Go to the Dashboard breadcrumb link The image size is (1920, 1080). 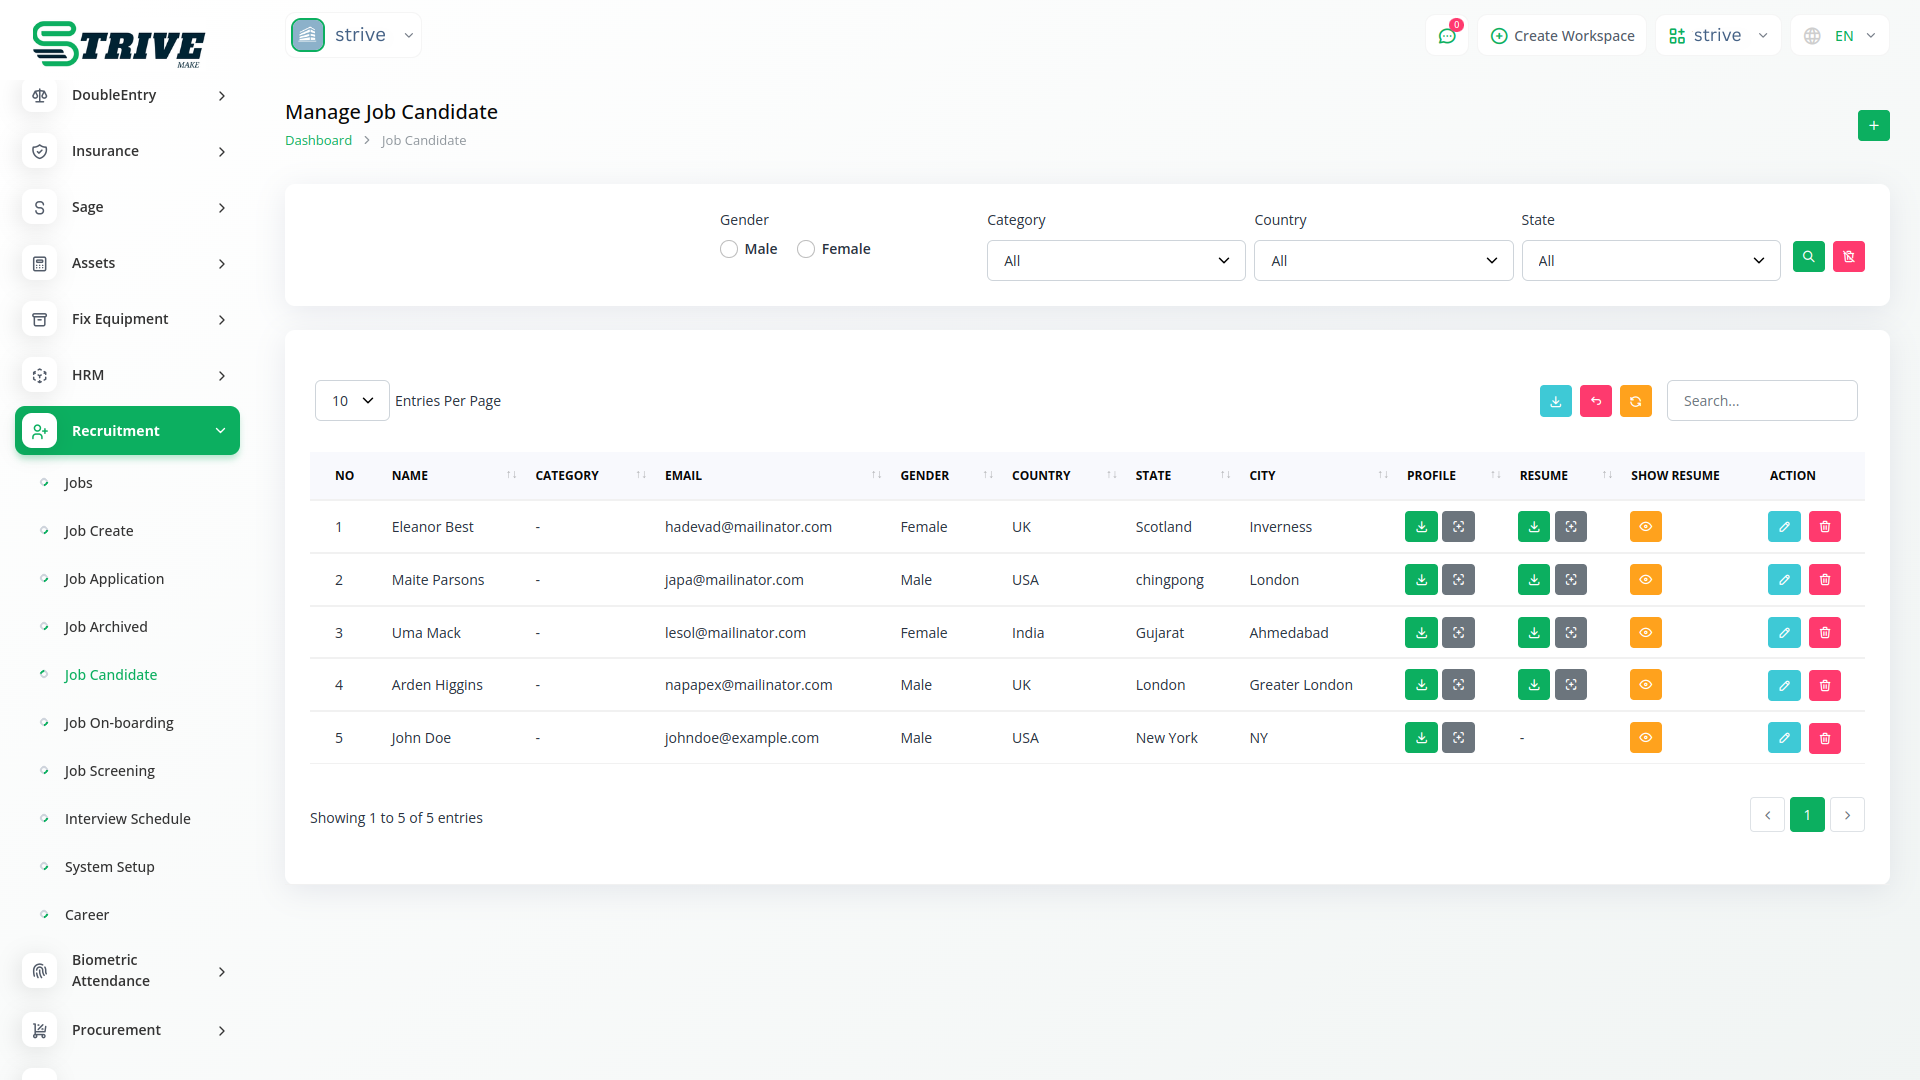coord(318,141)
